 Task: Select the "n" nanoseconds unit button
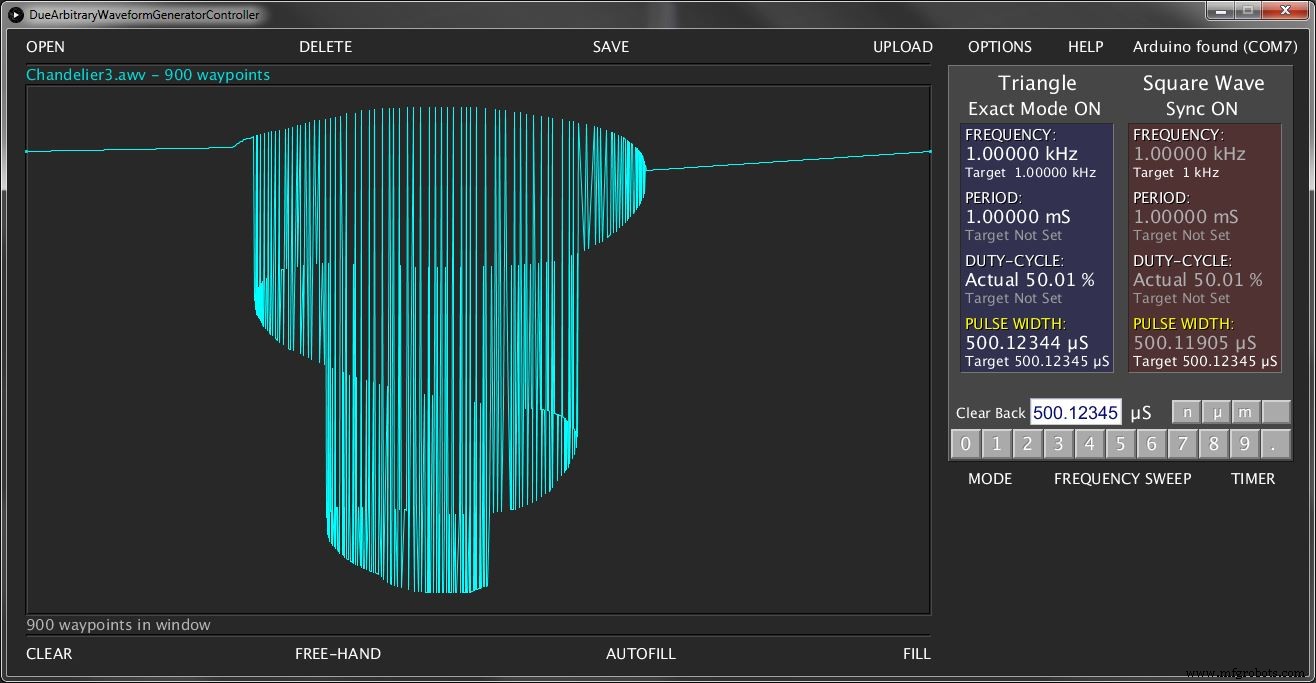click(x=1186, y=411)
